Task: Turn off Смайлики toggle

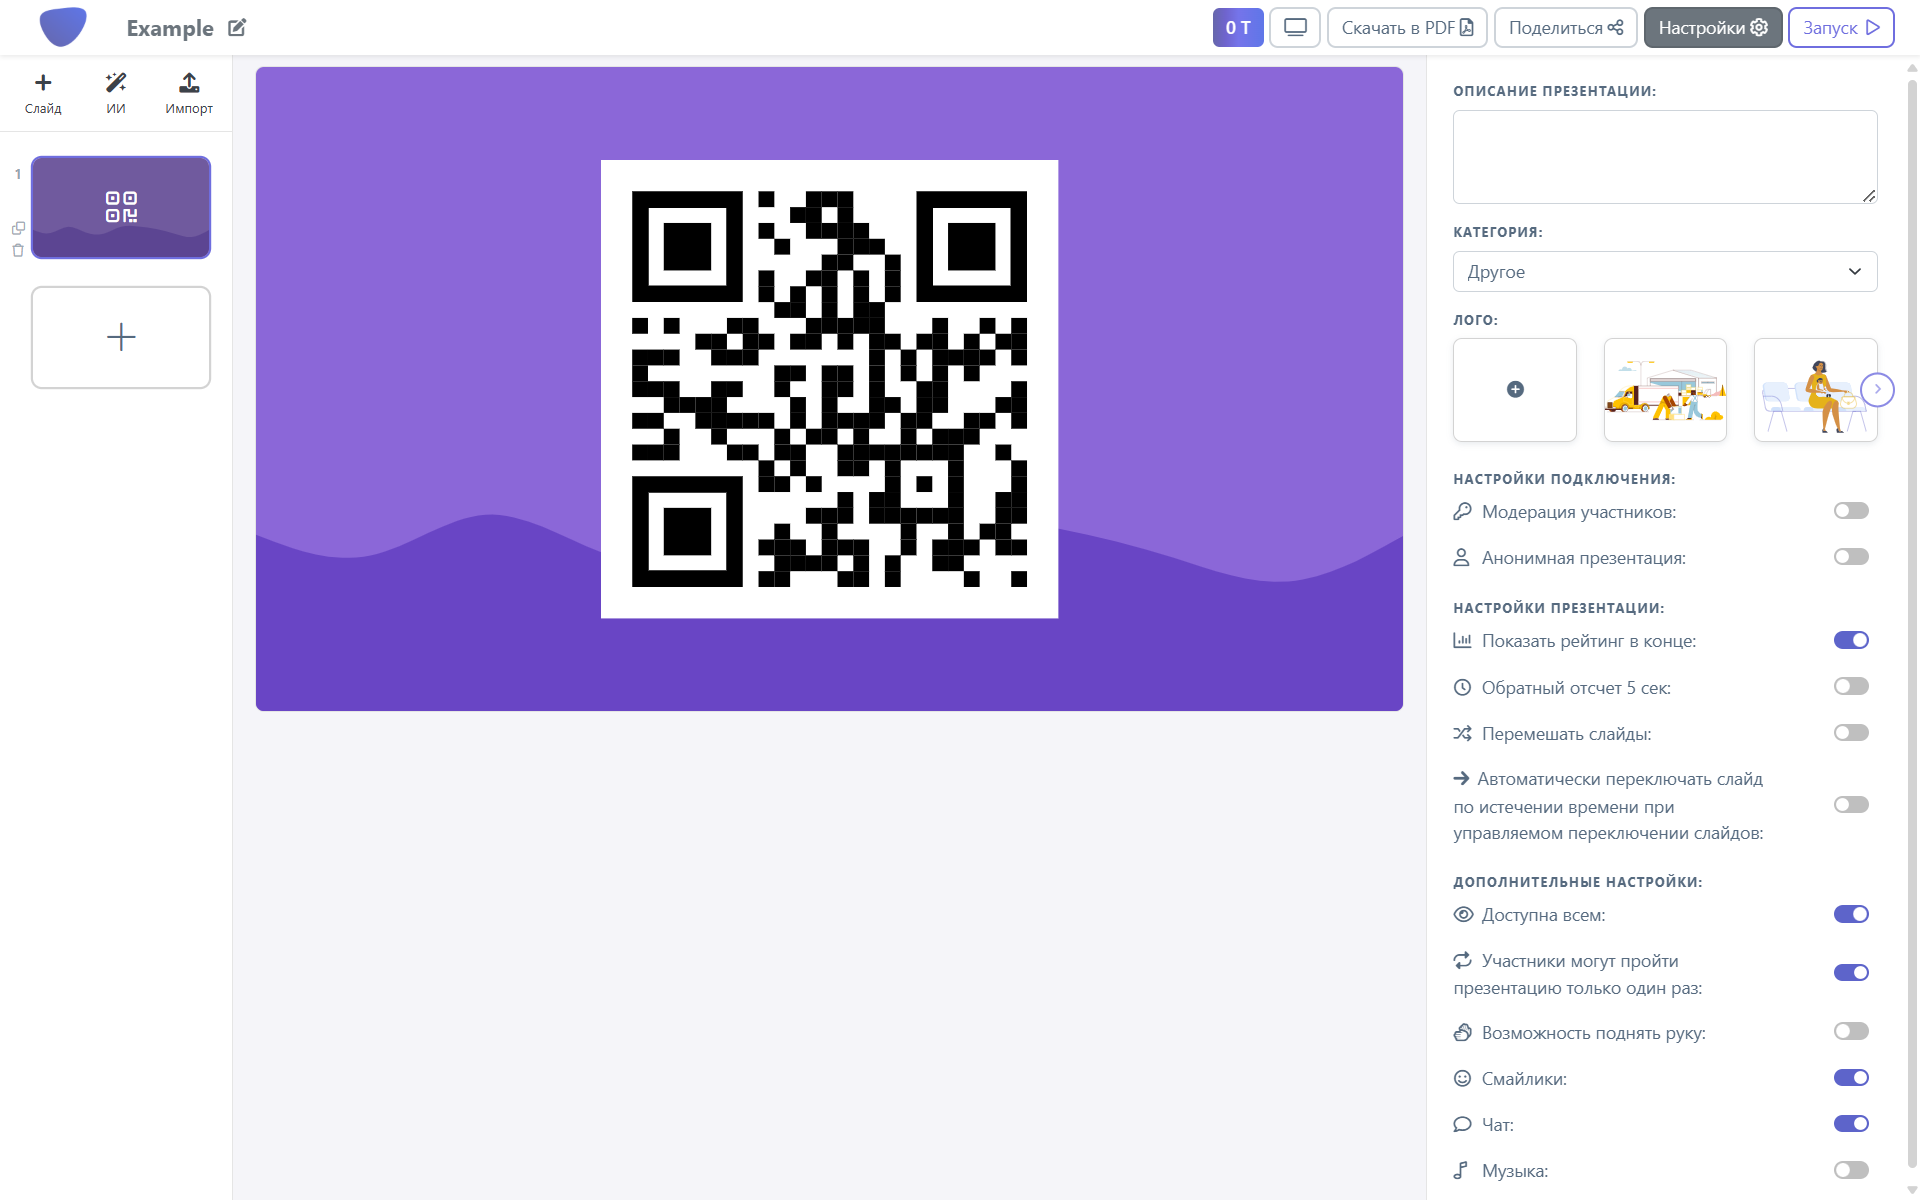Action: tap(1851, 1078)
